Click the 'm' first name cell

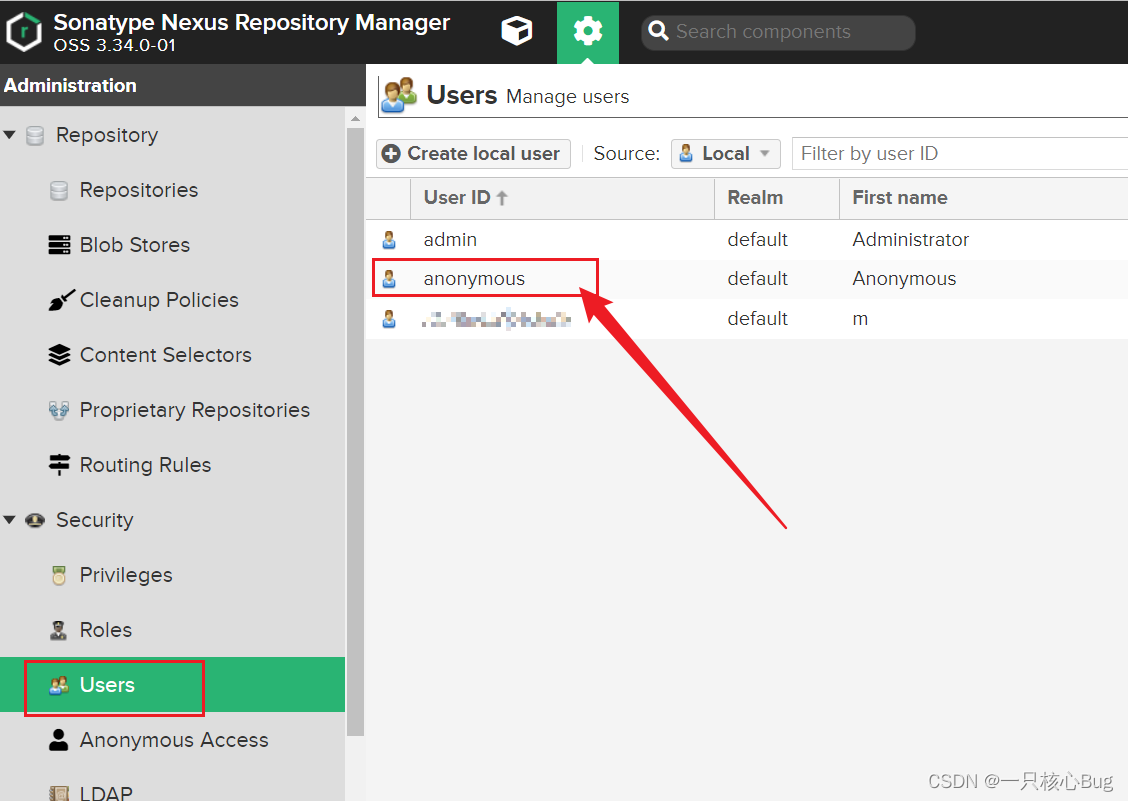(x=860, y=319)
